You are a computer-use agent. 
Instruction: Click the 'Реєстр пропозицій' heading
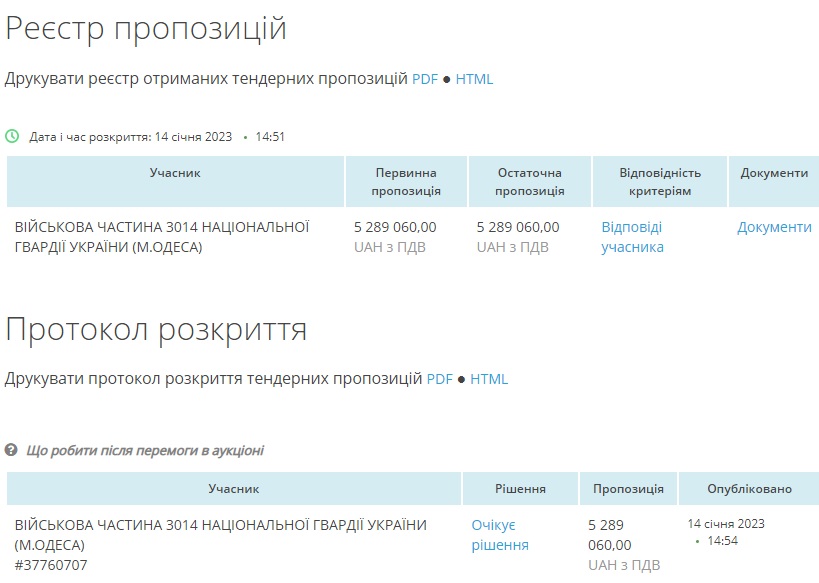pyautogui.click(x=146, y=28)
